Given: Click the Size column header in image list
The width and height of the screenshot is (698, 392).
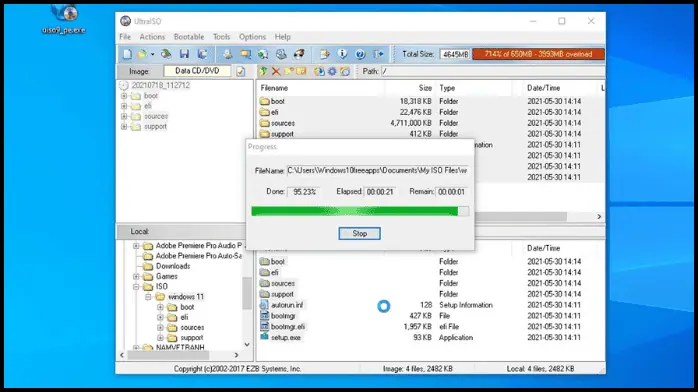Looking at the screenshot, I should click(x=425, y=88).
